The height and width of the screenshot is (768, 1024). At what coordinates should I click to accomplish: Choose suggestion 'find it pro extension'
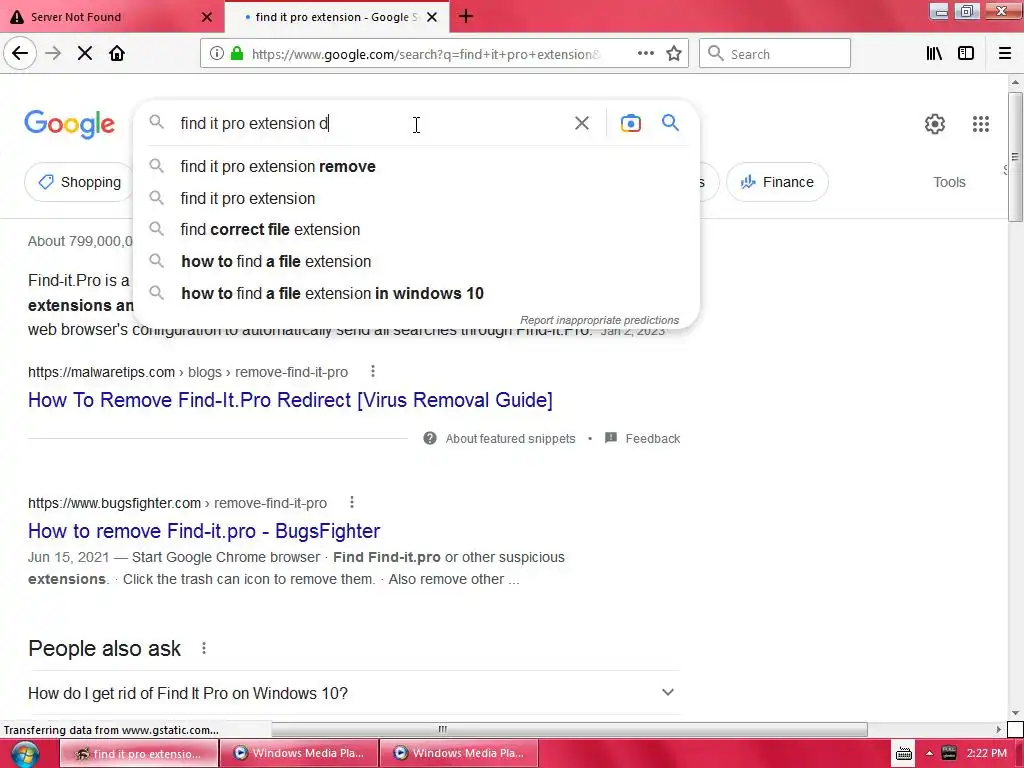point(416,198)
